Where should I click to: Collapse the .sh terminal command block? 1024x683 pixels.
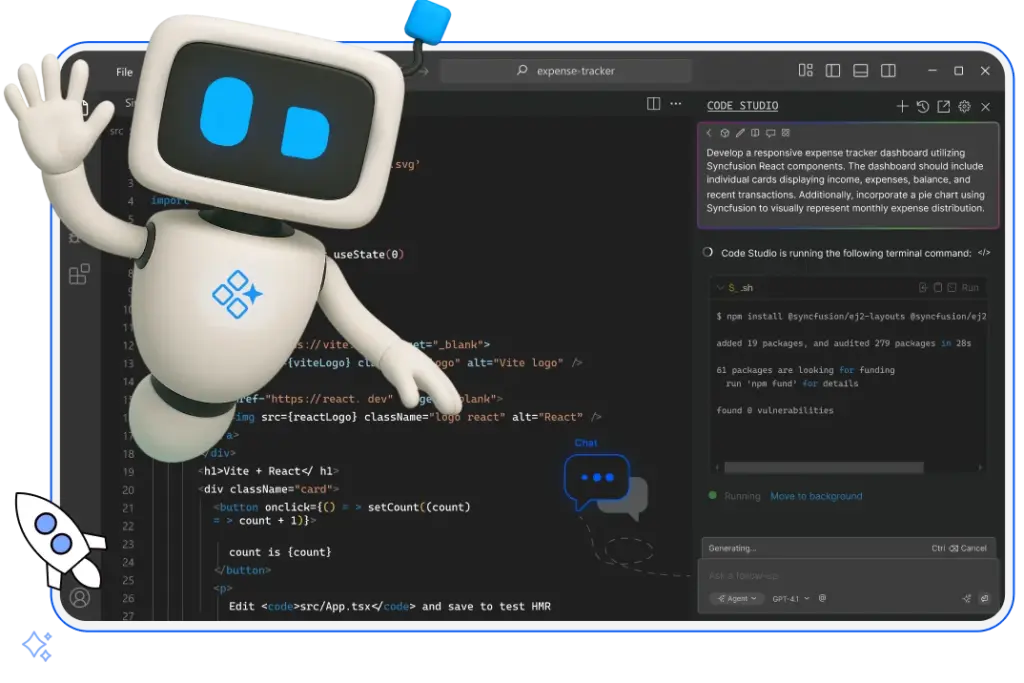point(720,287)
